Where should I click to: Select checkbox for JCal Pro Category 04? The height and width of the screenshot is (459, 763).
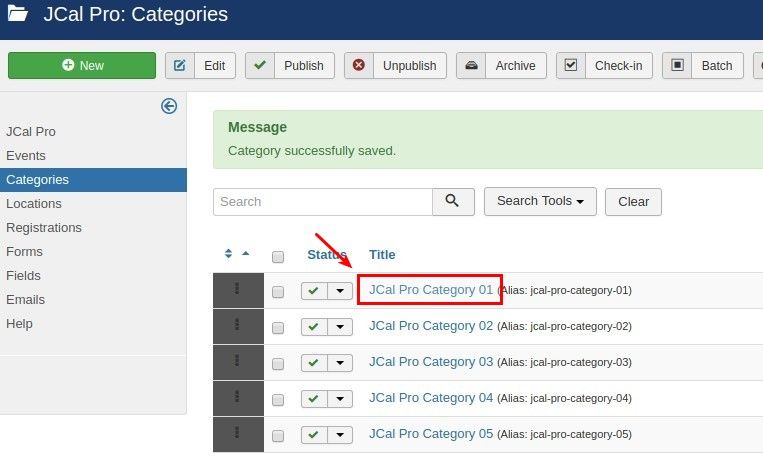pyautogui.click(x=278, y=400)
